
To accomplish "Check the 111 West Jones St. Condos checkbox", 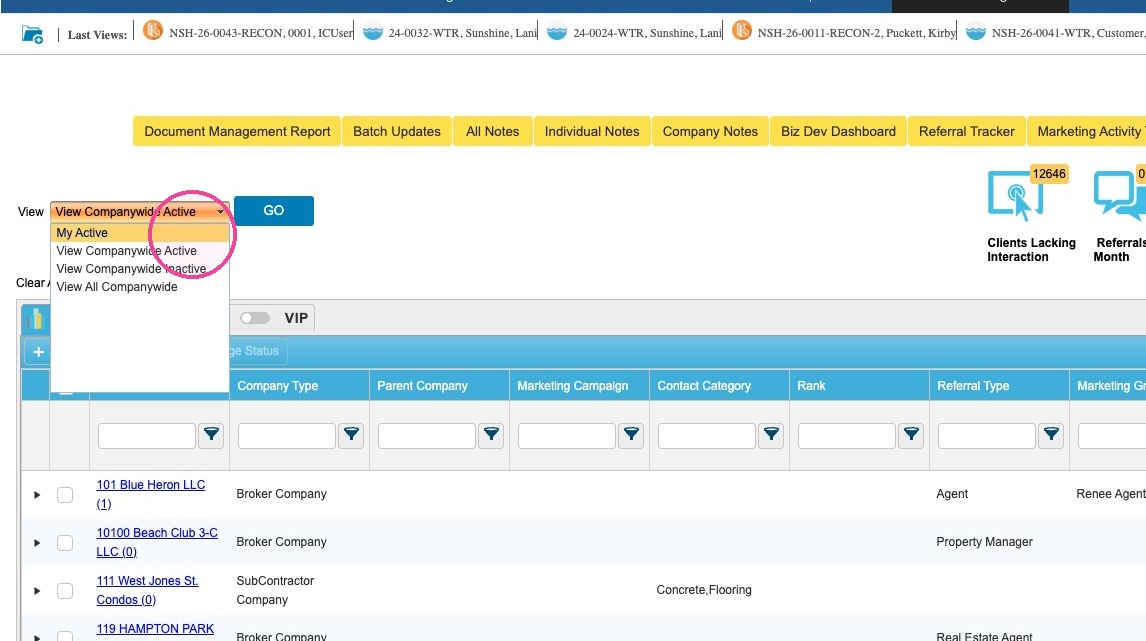I will [65, 591].
